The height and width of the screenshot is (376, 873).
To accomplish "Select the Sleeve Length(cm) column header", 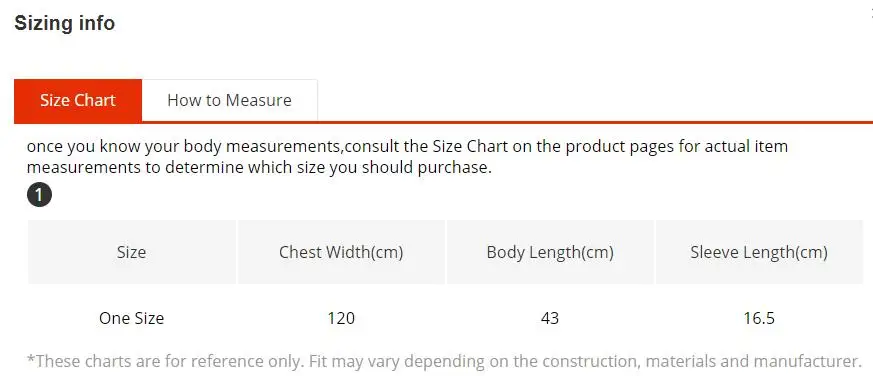I will click(x=759, y=252).
